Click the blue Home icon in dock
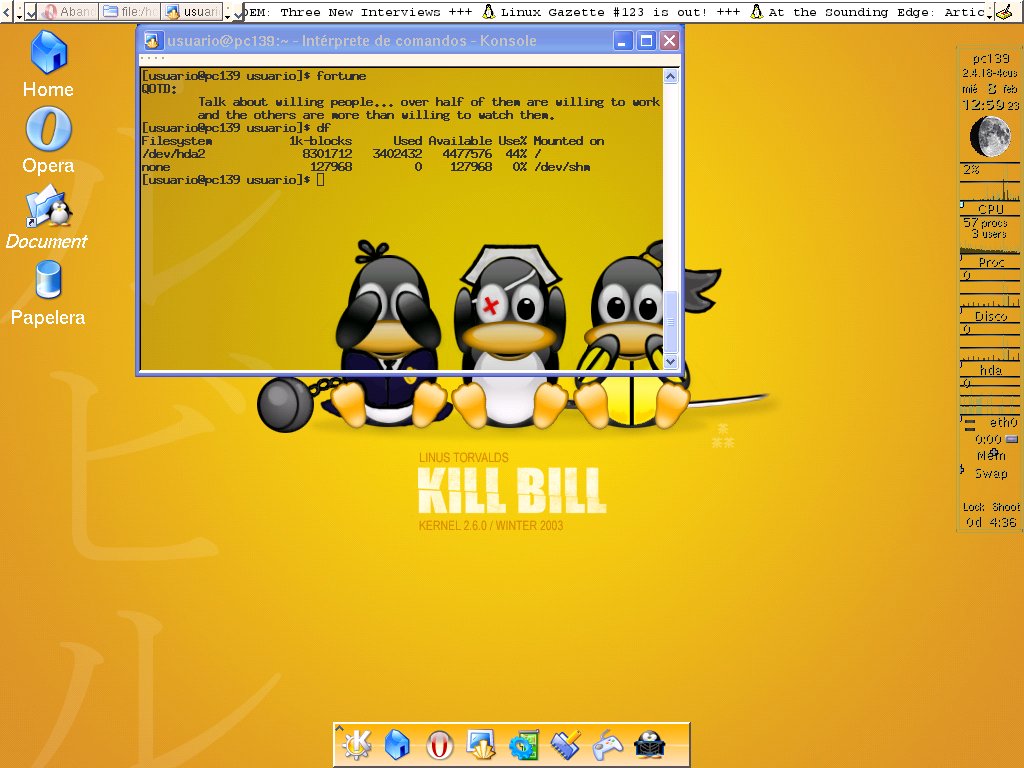 [396, 744]
